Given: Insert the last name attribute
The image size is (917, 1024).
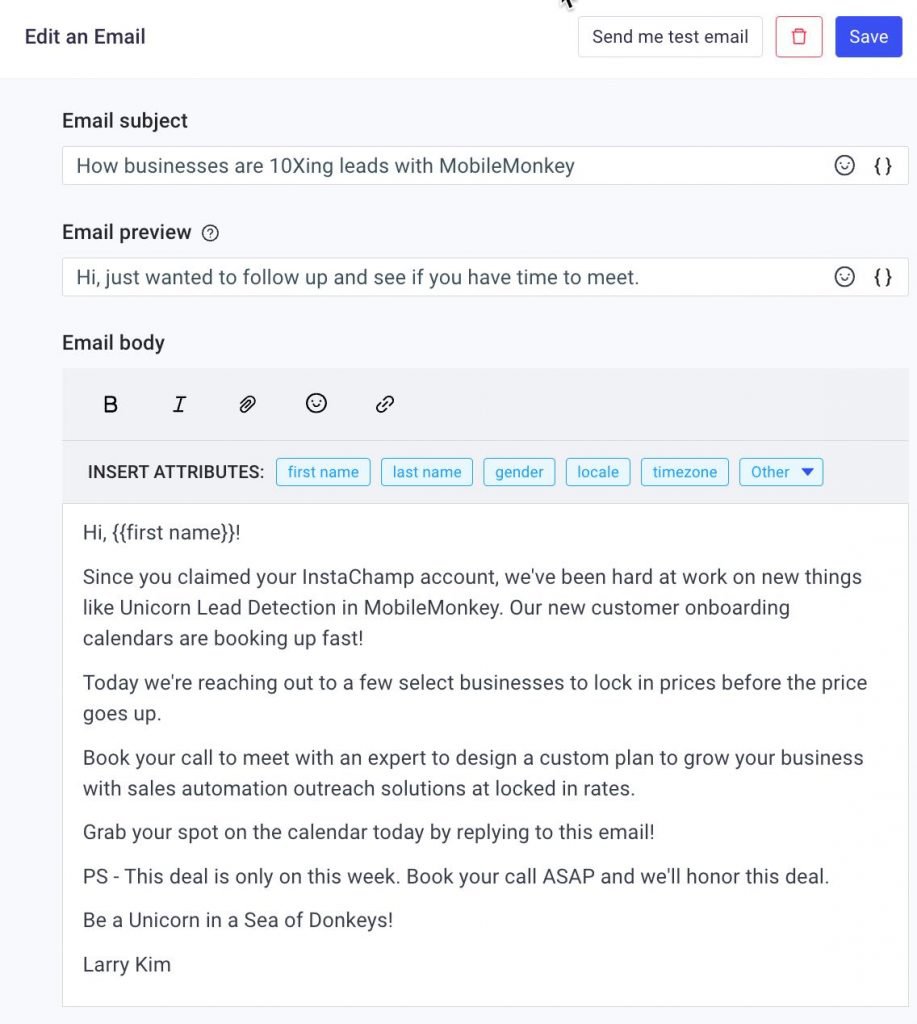Looking at the screenshot, I should 427,472.
